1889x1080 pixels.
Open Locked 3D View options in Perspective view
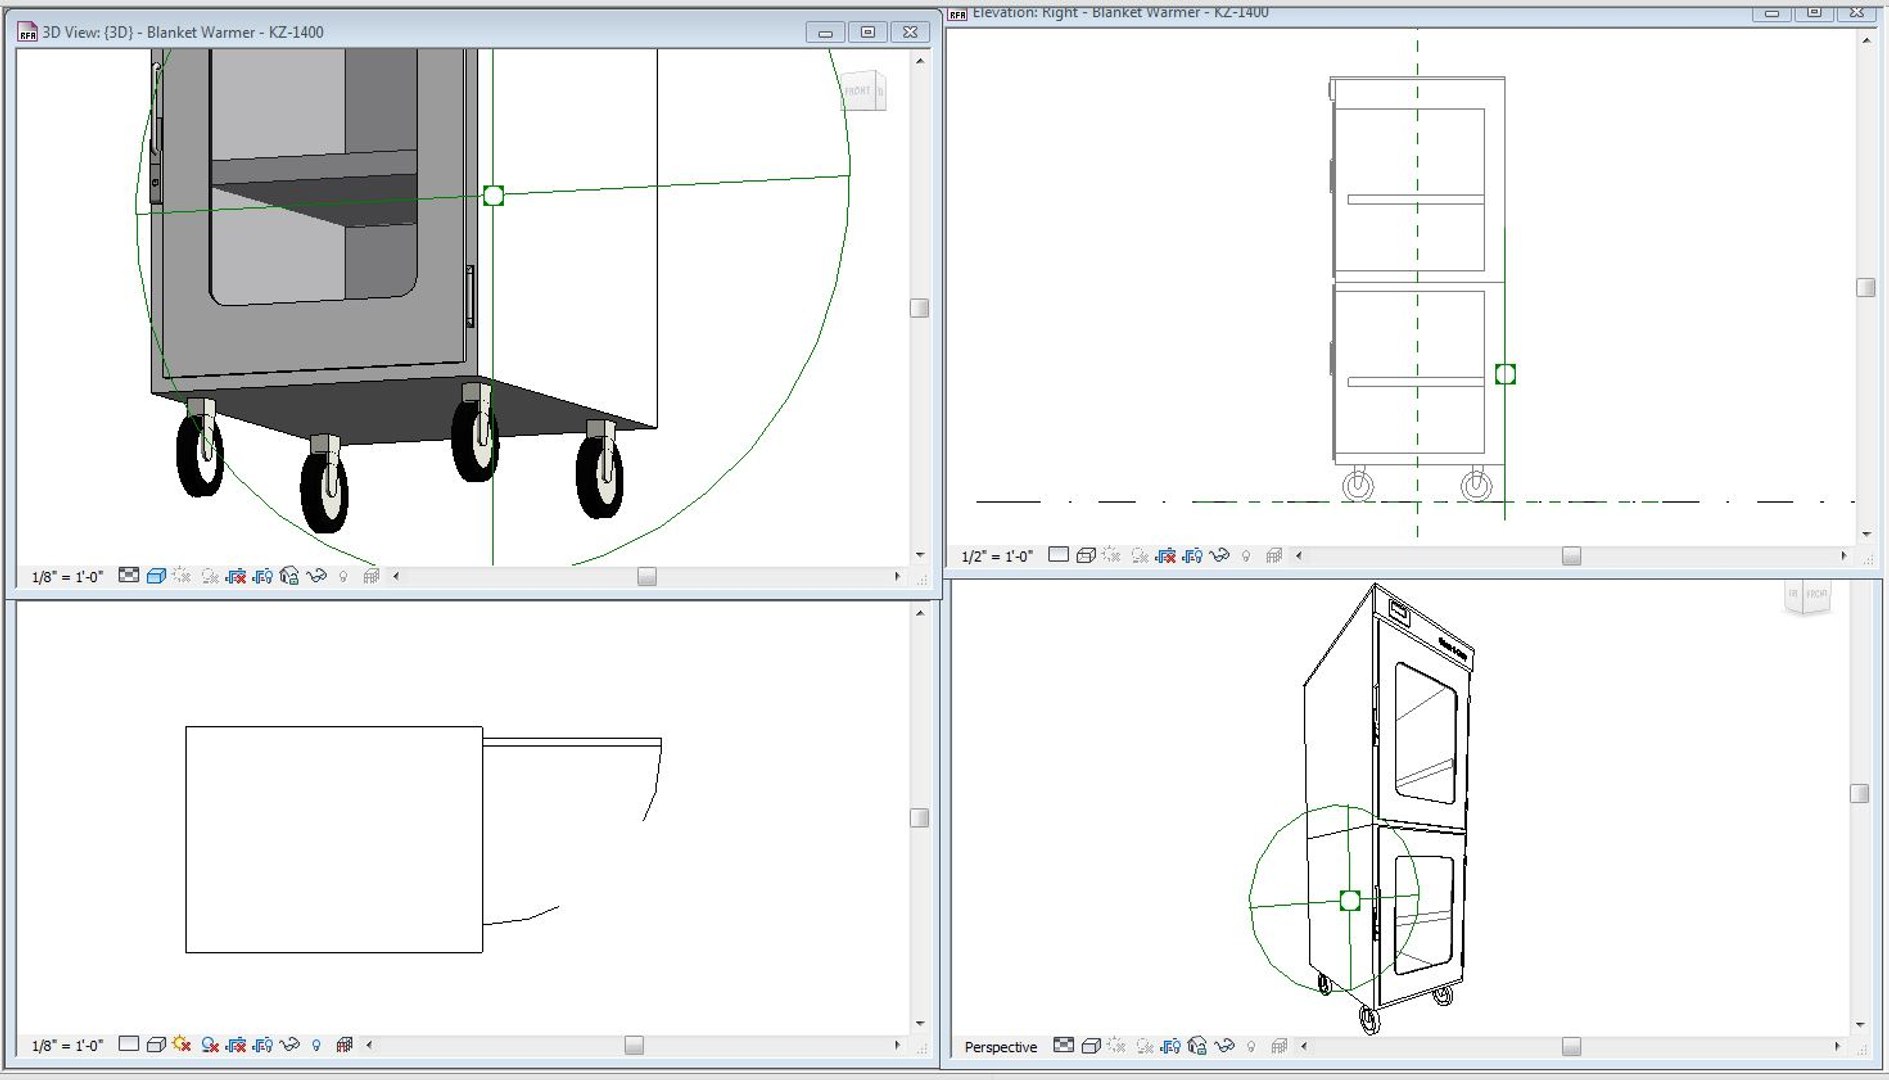pos(1197,1046)
